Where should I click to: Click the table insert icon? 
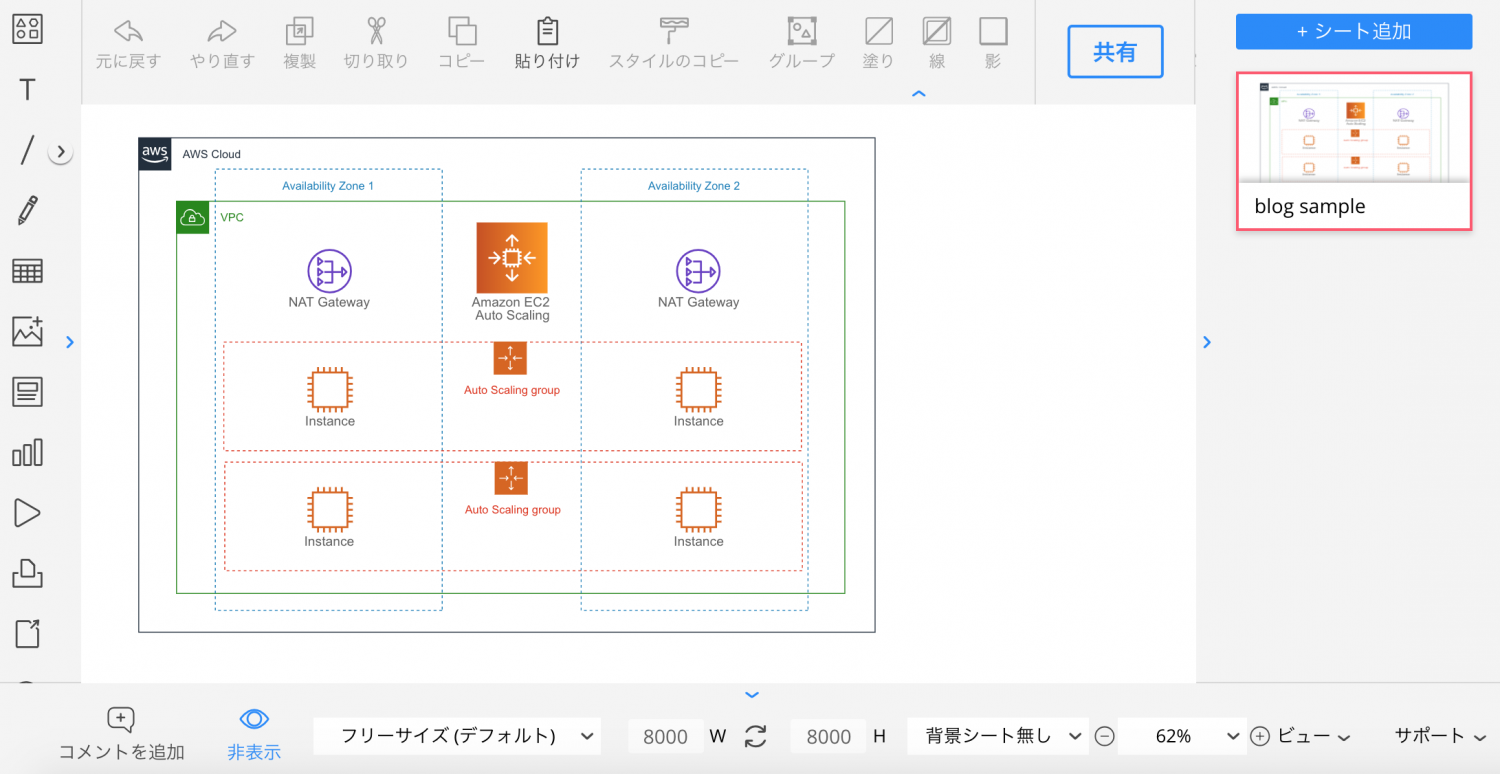tap(27, 271)
